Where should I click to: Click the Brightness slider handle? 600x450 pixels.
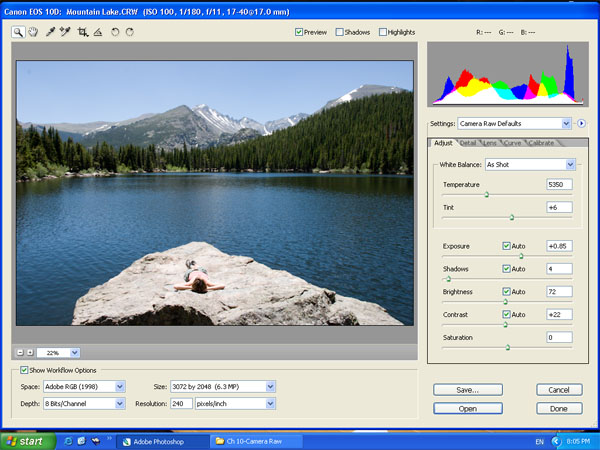click(505, 302)
